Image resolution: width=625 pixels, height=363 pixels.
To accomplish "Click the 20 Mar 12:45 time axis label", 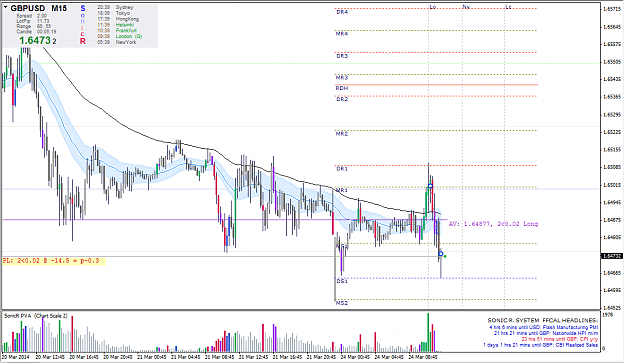I will point(50,357).
